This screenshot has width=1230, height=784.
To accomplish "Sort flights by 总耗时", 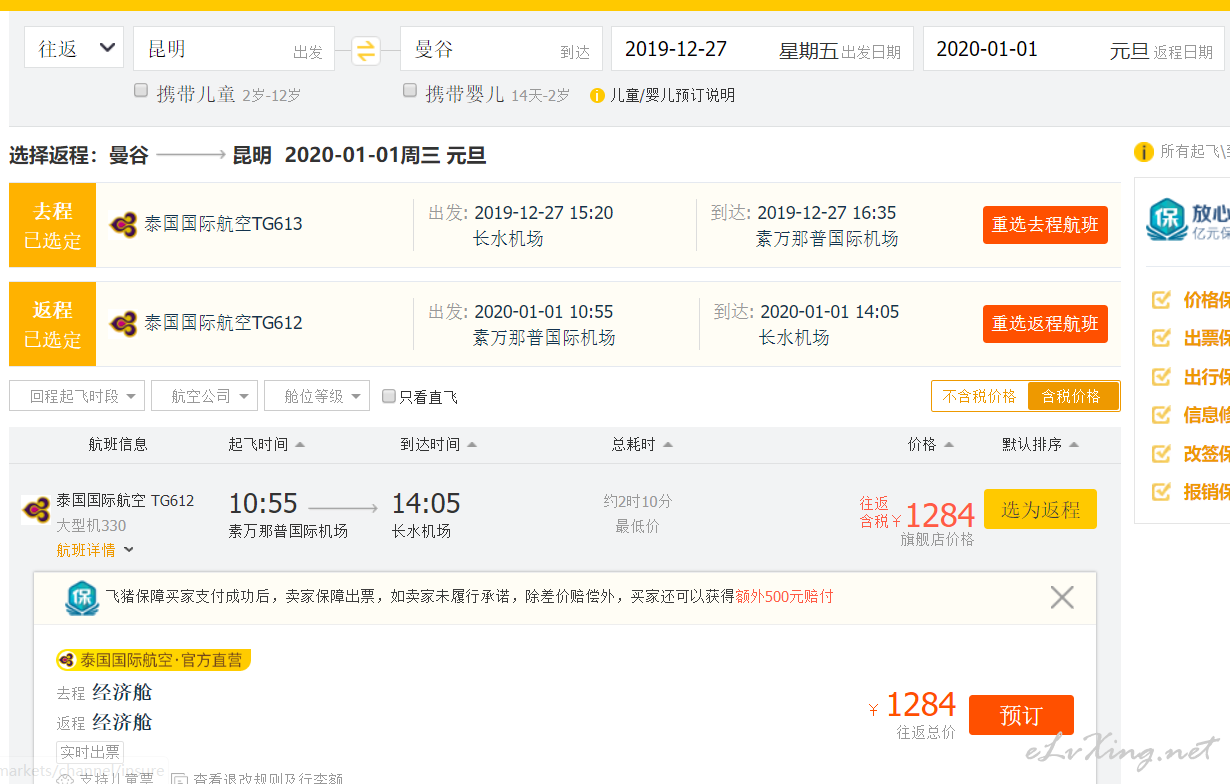I will pyautogui.click(x=642, y=445).
